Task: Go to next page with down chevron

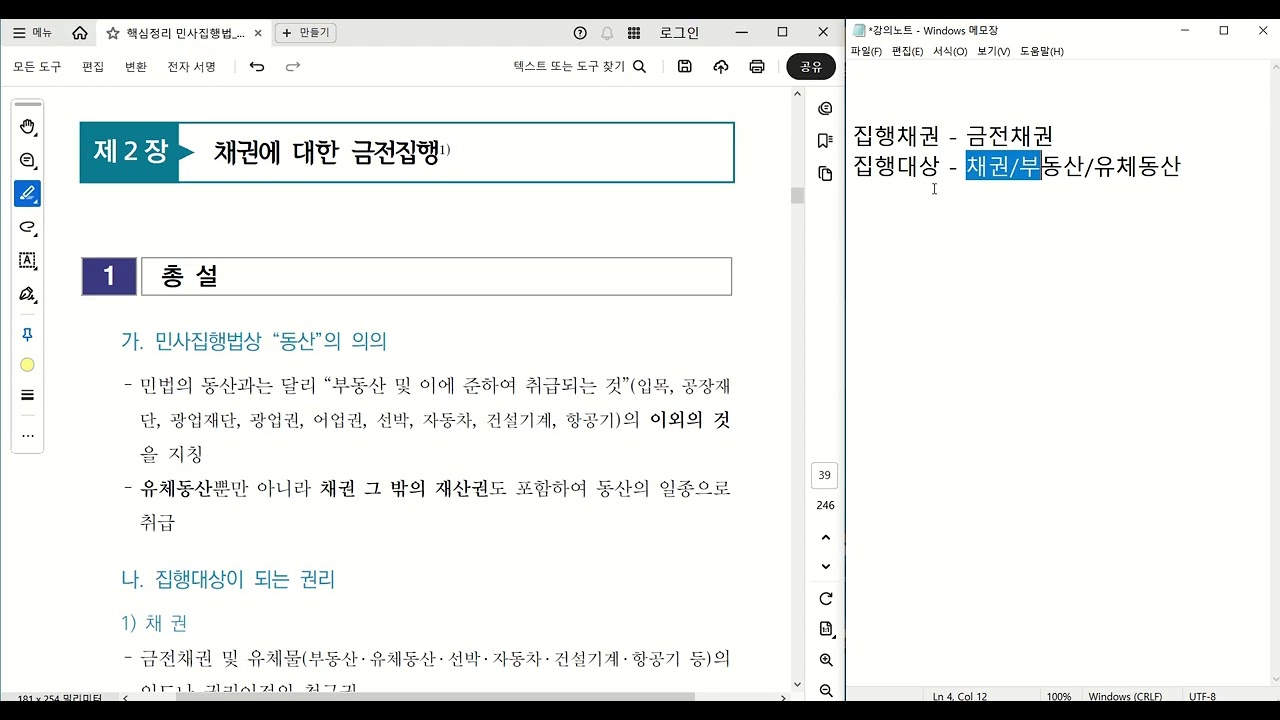Action: 825,567
